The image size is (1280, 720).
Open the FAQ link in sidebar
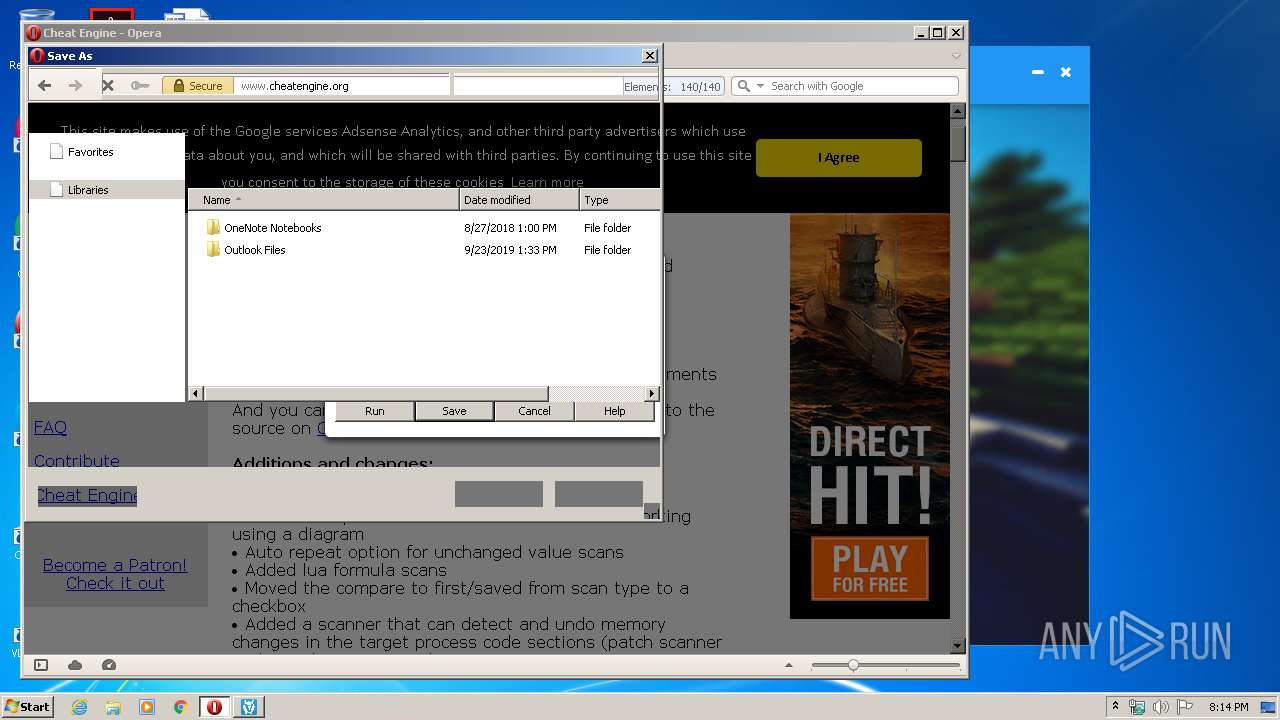click(50, 428)
